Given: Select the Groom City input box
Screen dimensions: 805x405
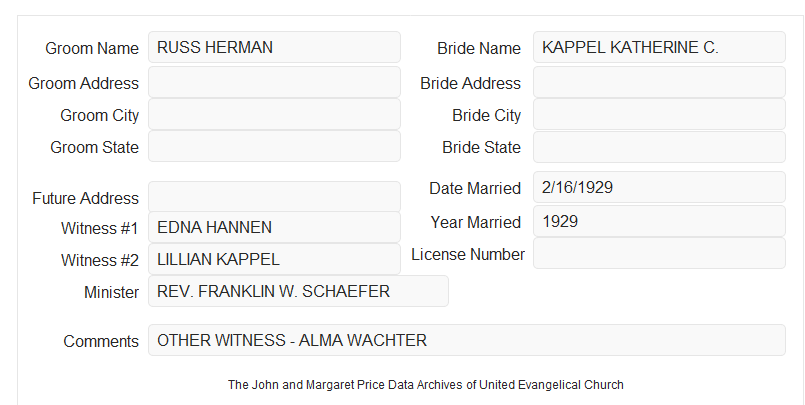Looking at the screenshot, I should coord(274,114).
